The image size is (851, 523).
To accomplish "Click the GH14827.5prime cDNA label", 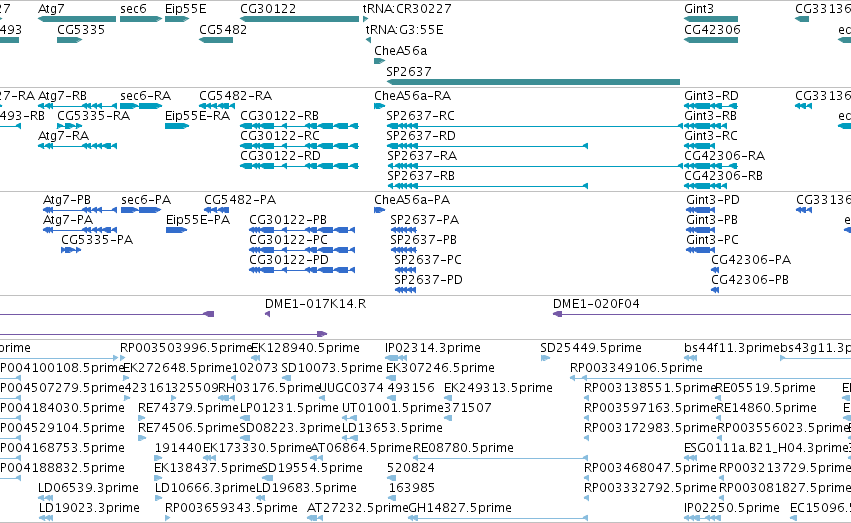I will pos(460,508).
